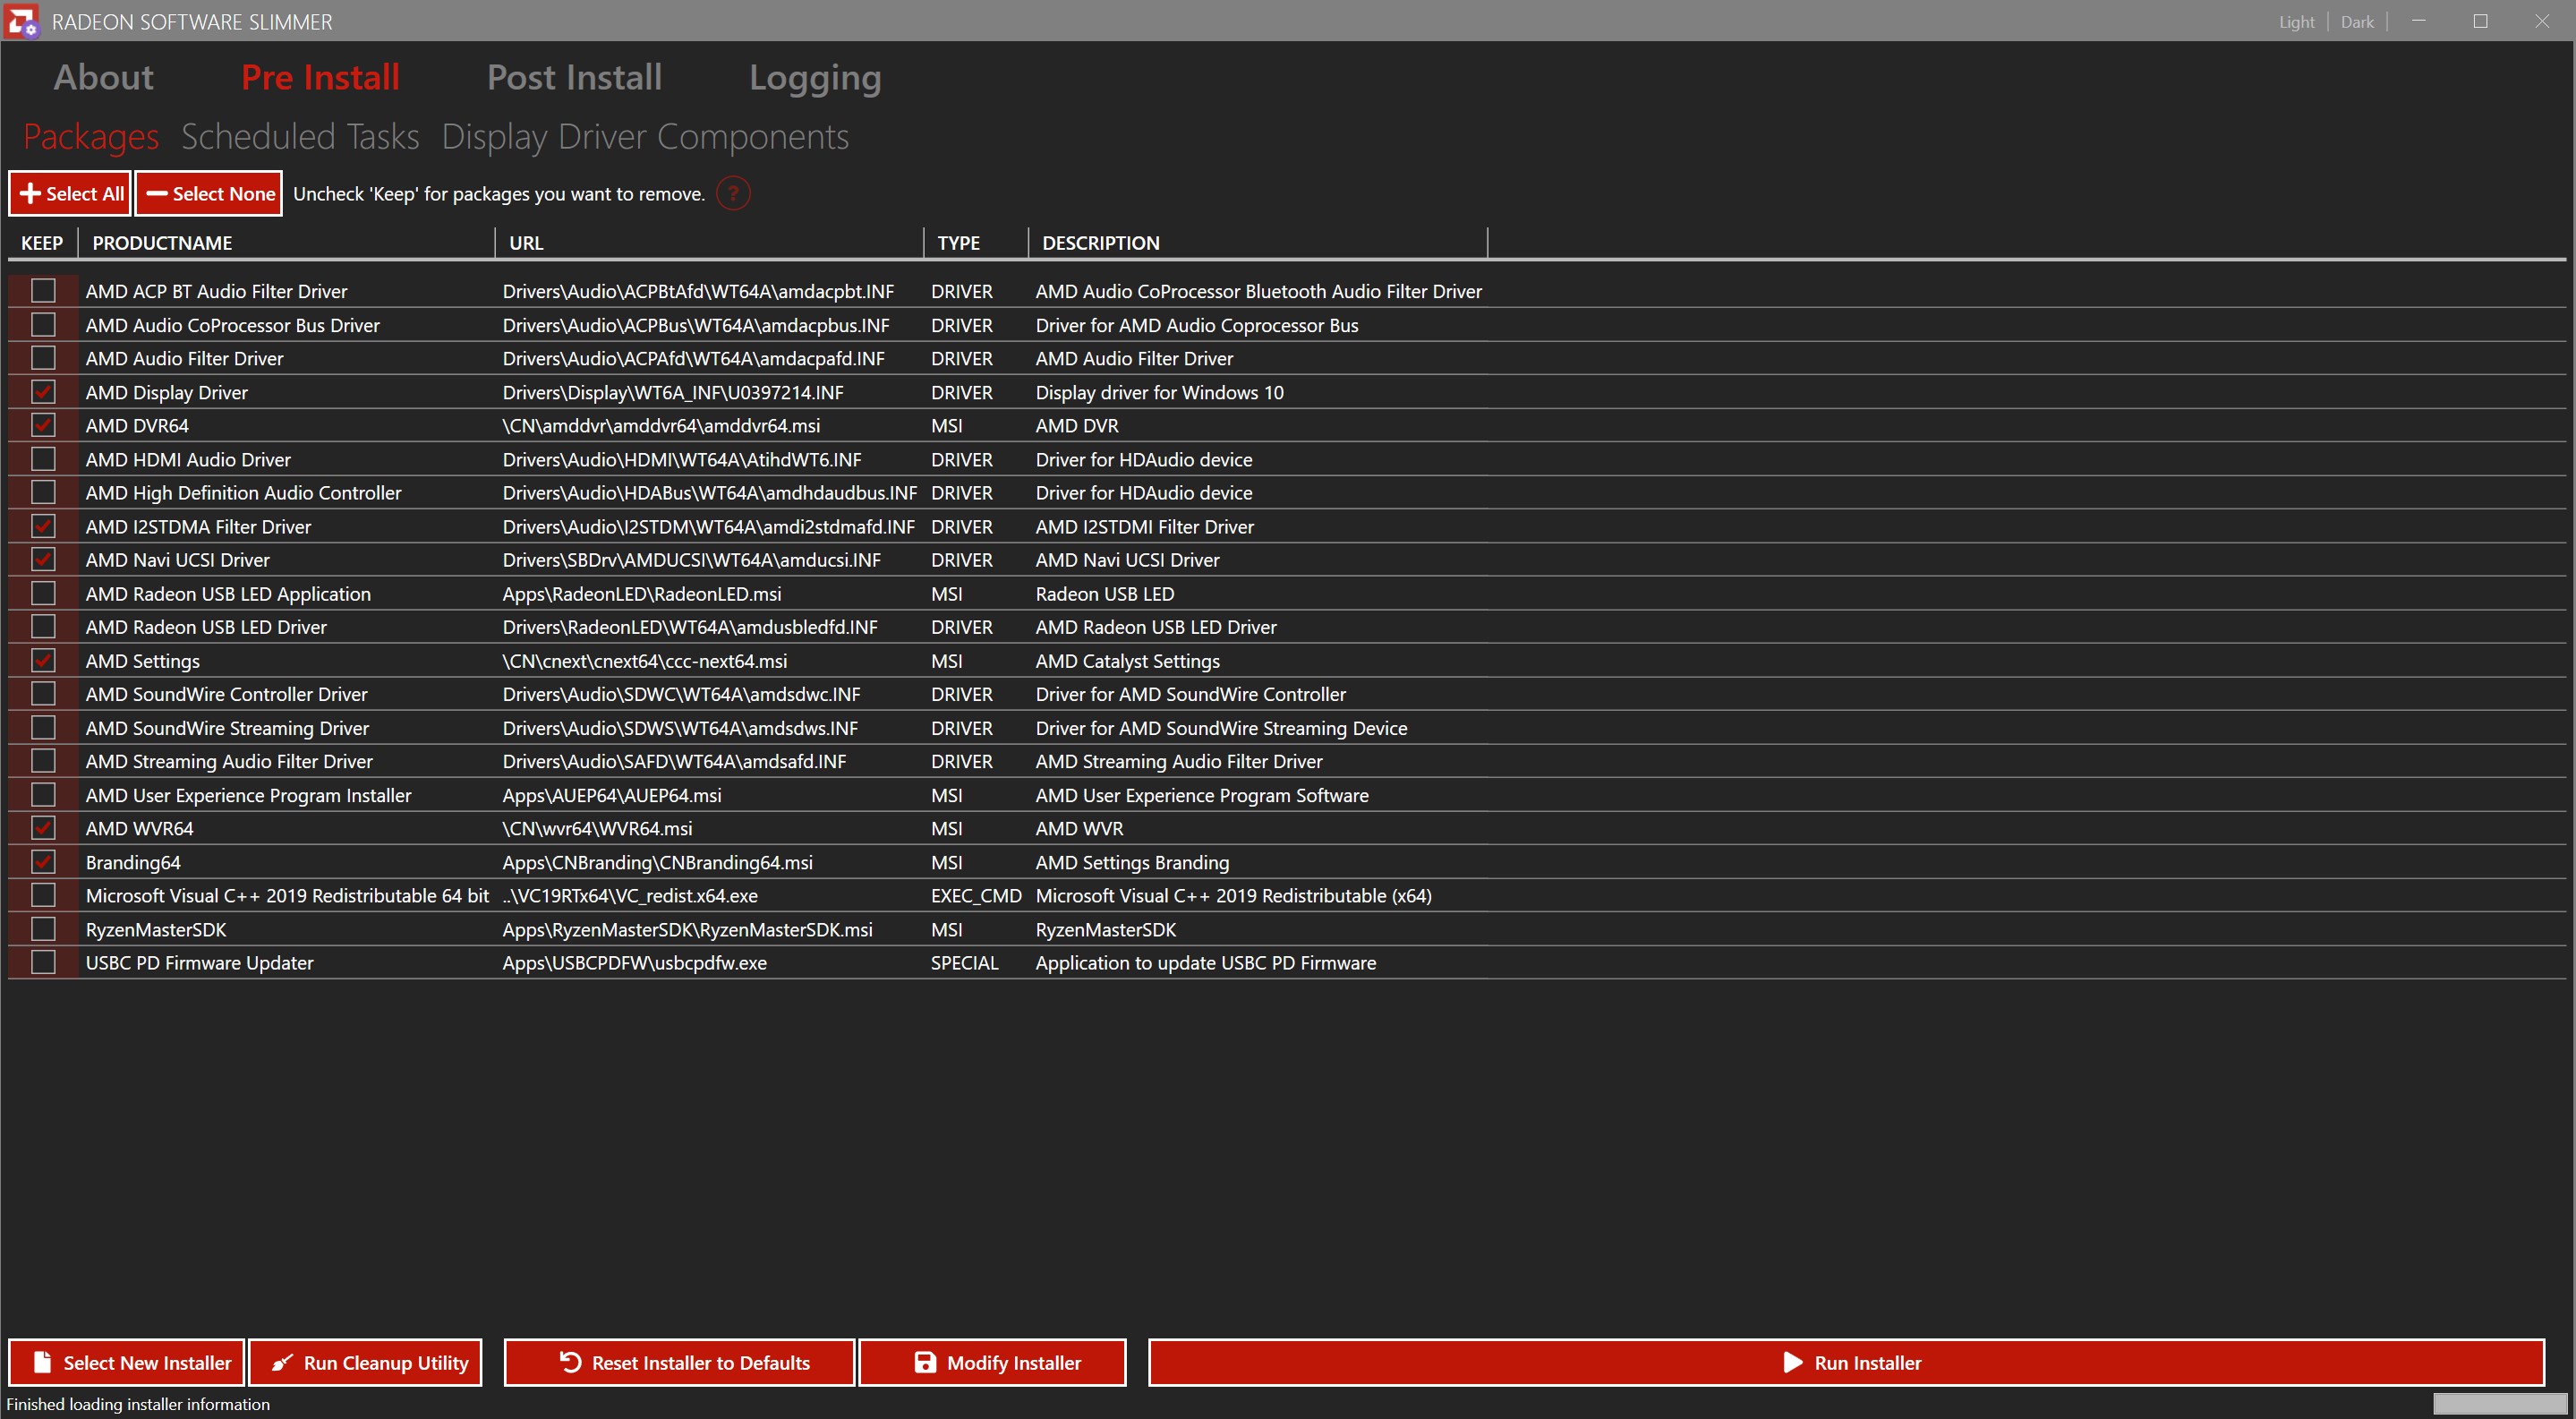2576x1419 pixels.
Task: Check Keep for AMD HDMI Audio Driver
Action: click(43, 459)
